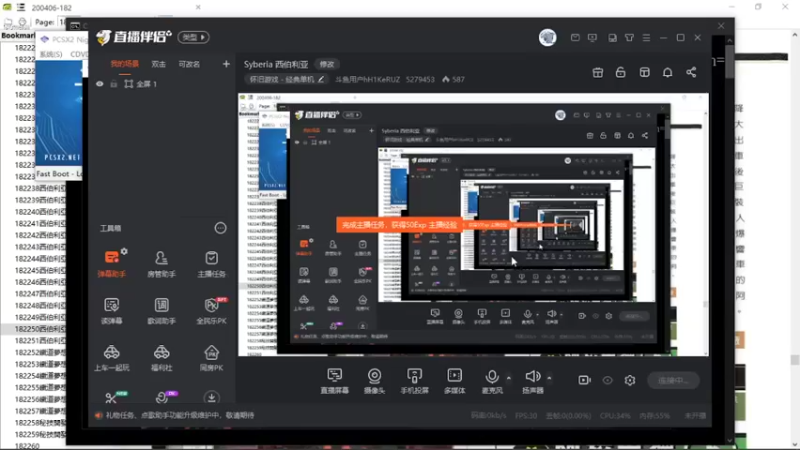
Task: Open notifications bell icon
Action: pyautogui.click(x=667, y=72)
